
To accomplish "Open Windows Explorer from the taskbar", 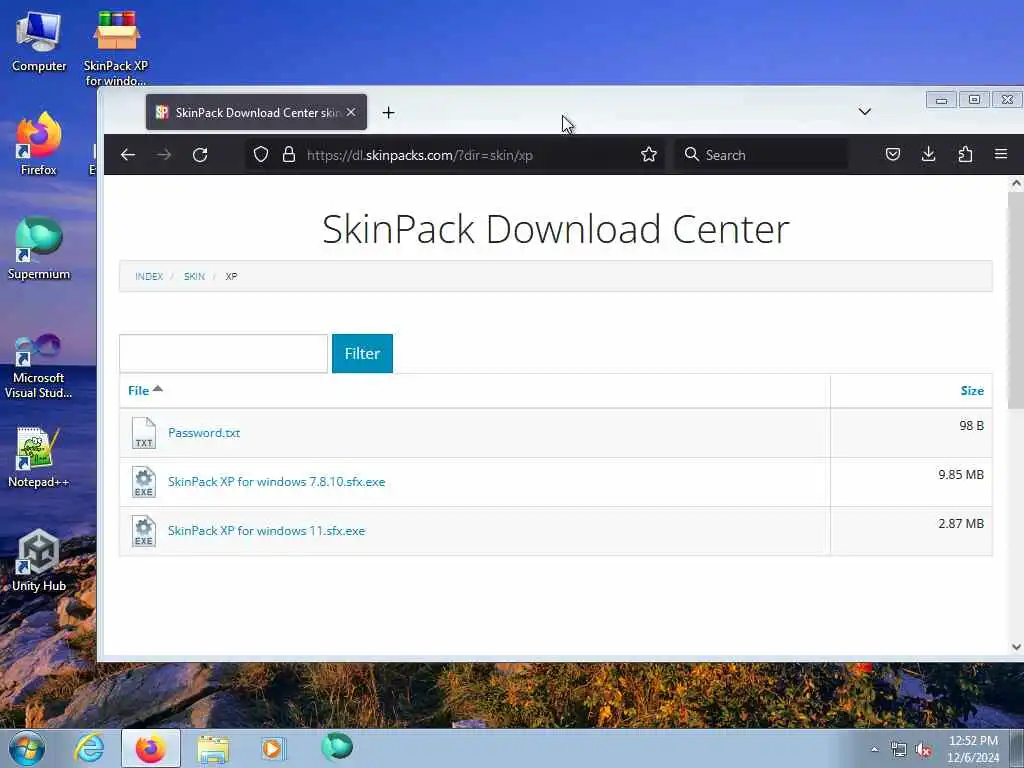I will coord(213,749).
